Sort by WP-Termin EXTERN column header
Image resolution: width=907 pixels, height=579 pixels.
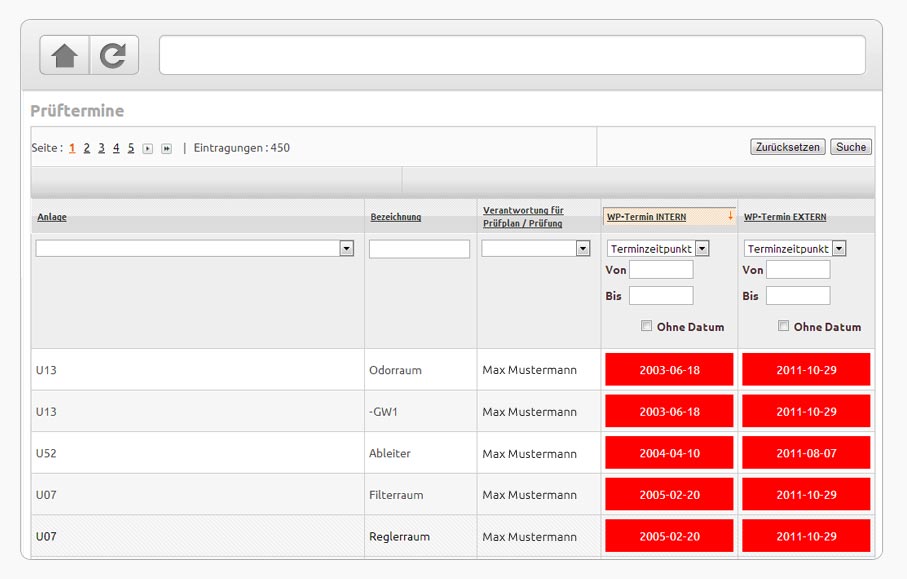pyautogui.click(x=785, y=217)
